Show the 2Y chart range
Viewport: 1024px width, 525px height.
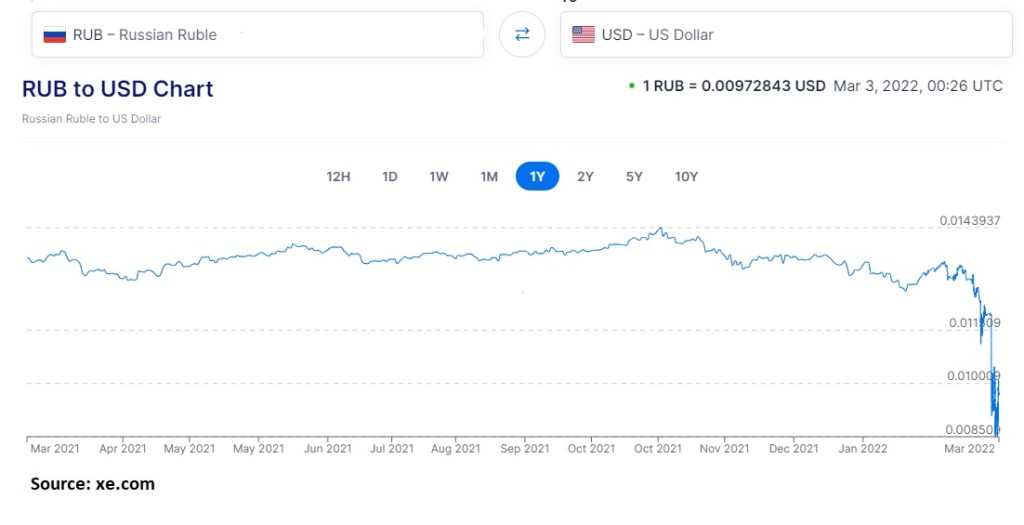585,177
